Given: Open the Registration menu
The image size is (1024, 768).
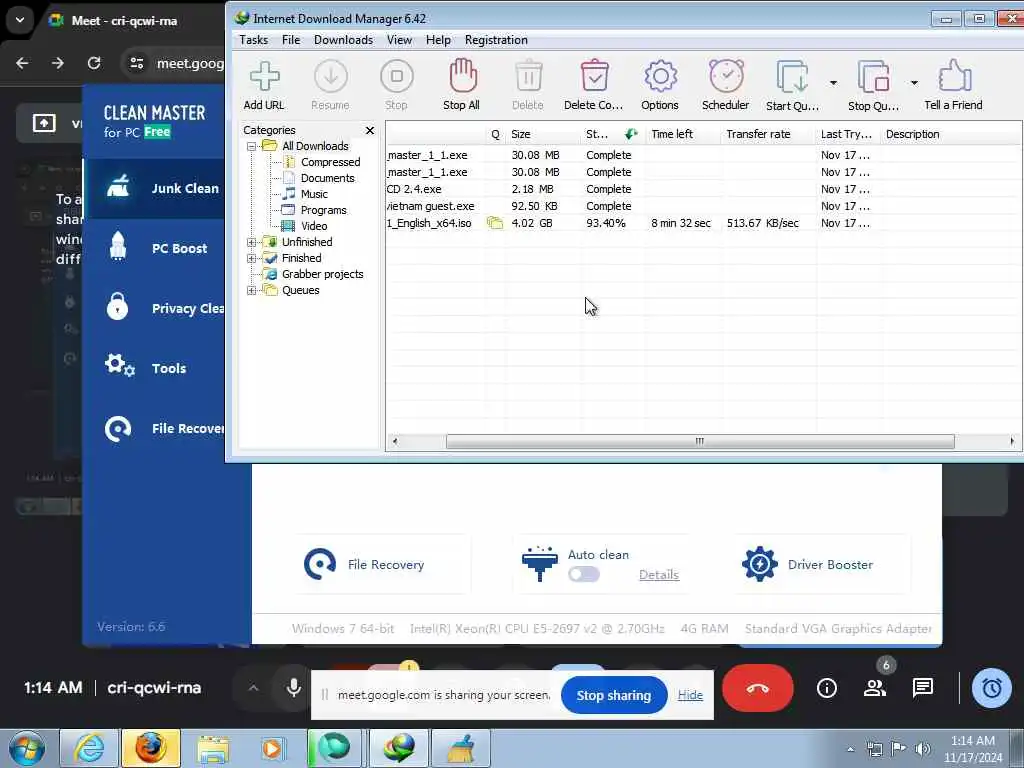Looking at the screenshot, I should pos(496,40).
